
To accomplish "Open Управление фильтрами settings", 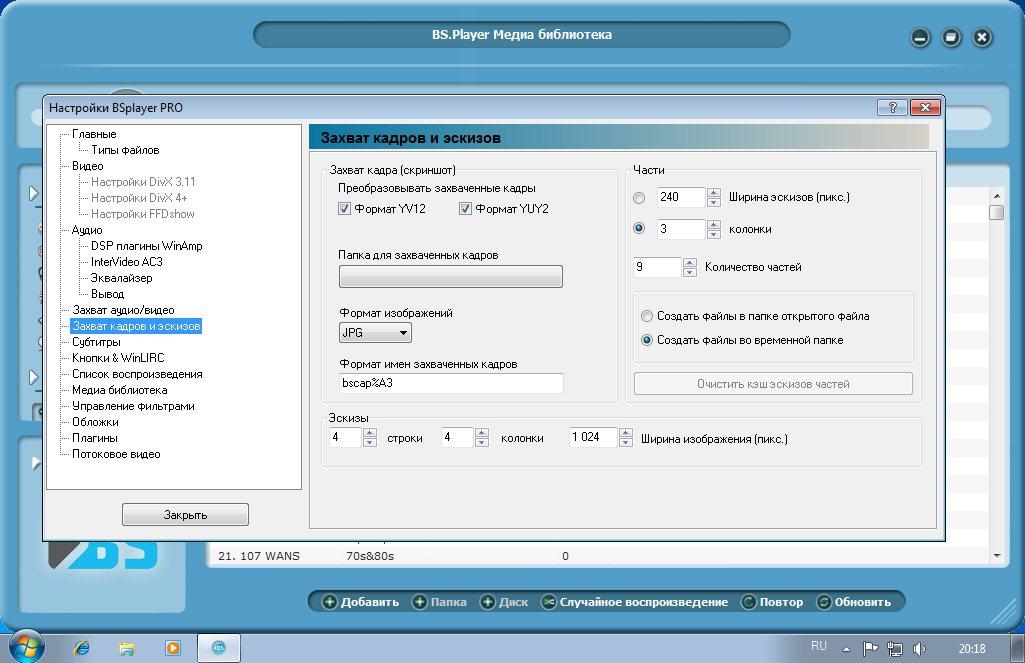I will pyautogui.click(x=133, y=406).
